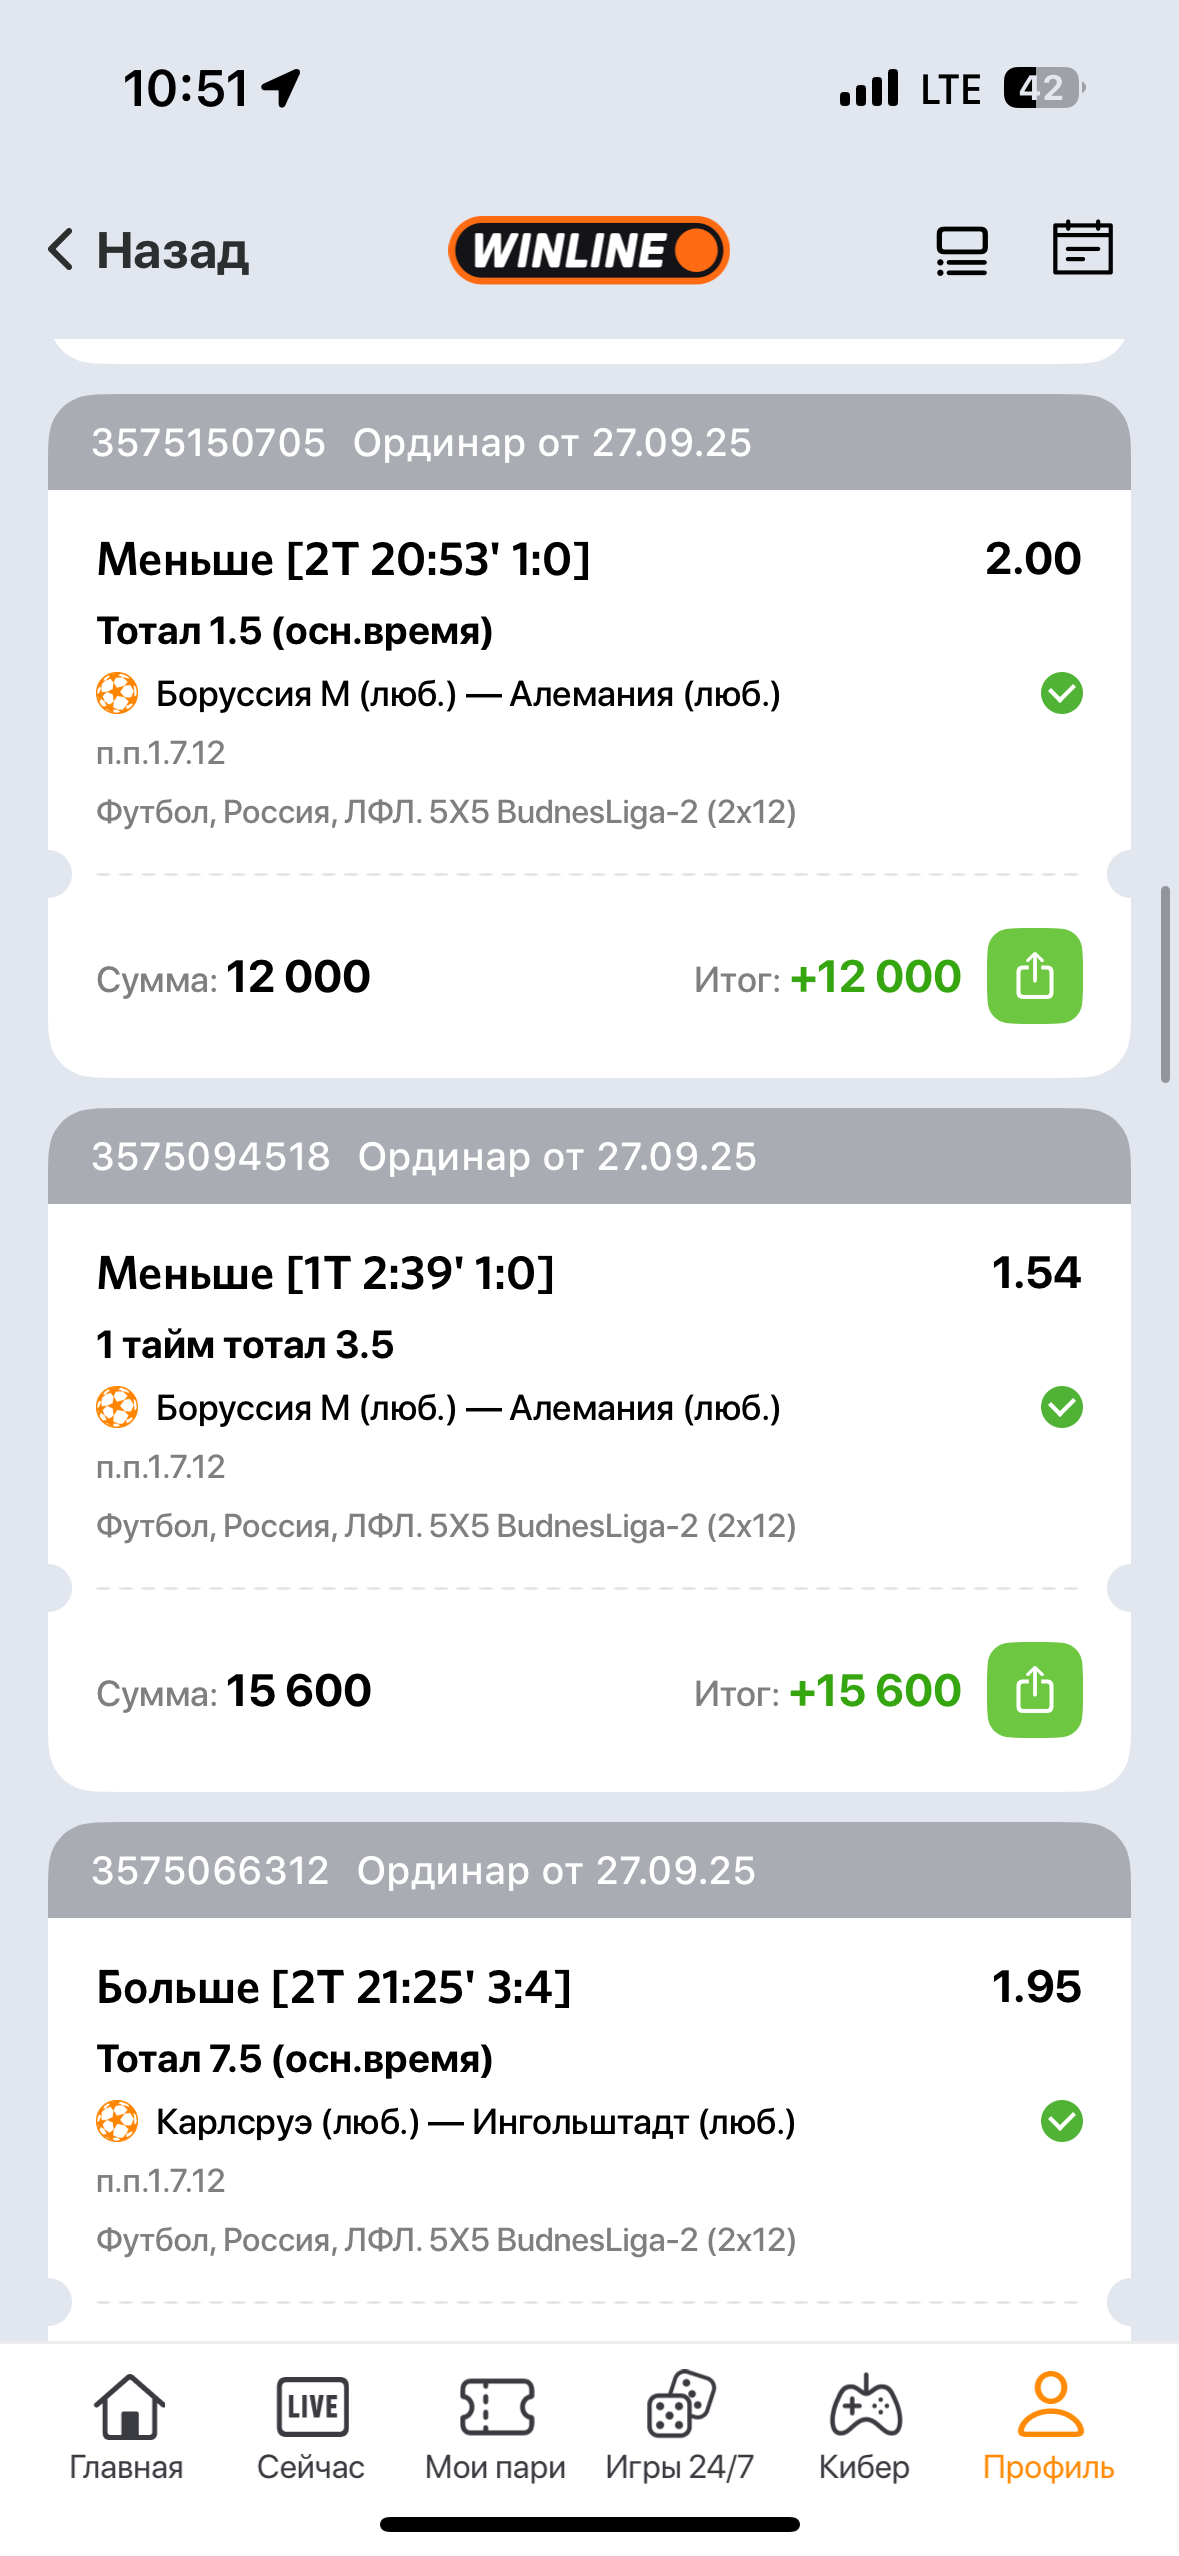Screen dimensions: 1179x2556
Task: Share the 15 600 stake bet
Action: pos(1034,1690)
